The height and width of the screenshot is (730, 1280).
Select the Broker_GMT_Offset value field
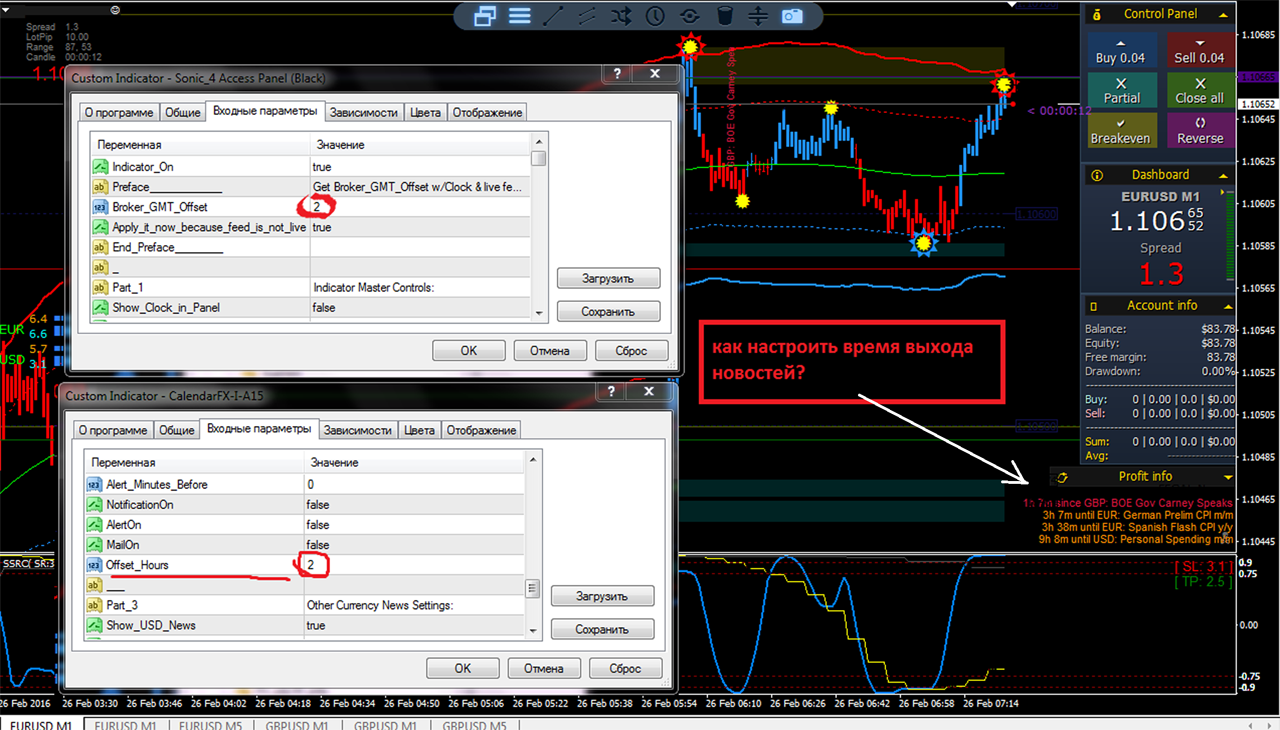(419, 207)
